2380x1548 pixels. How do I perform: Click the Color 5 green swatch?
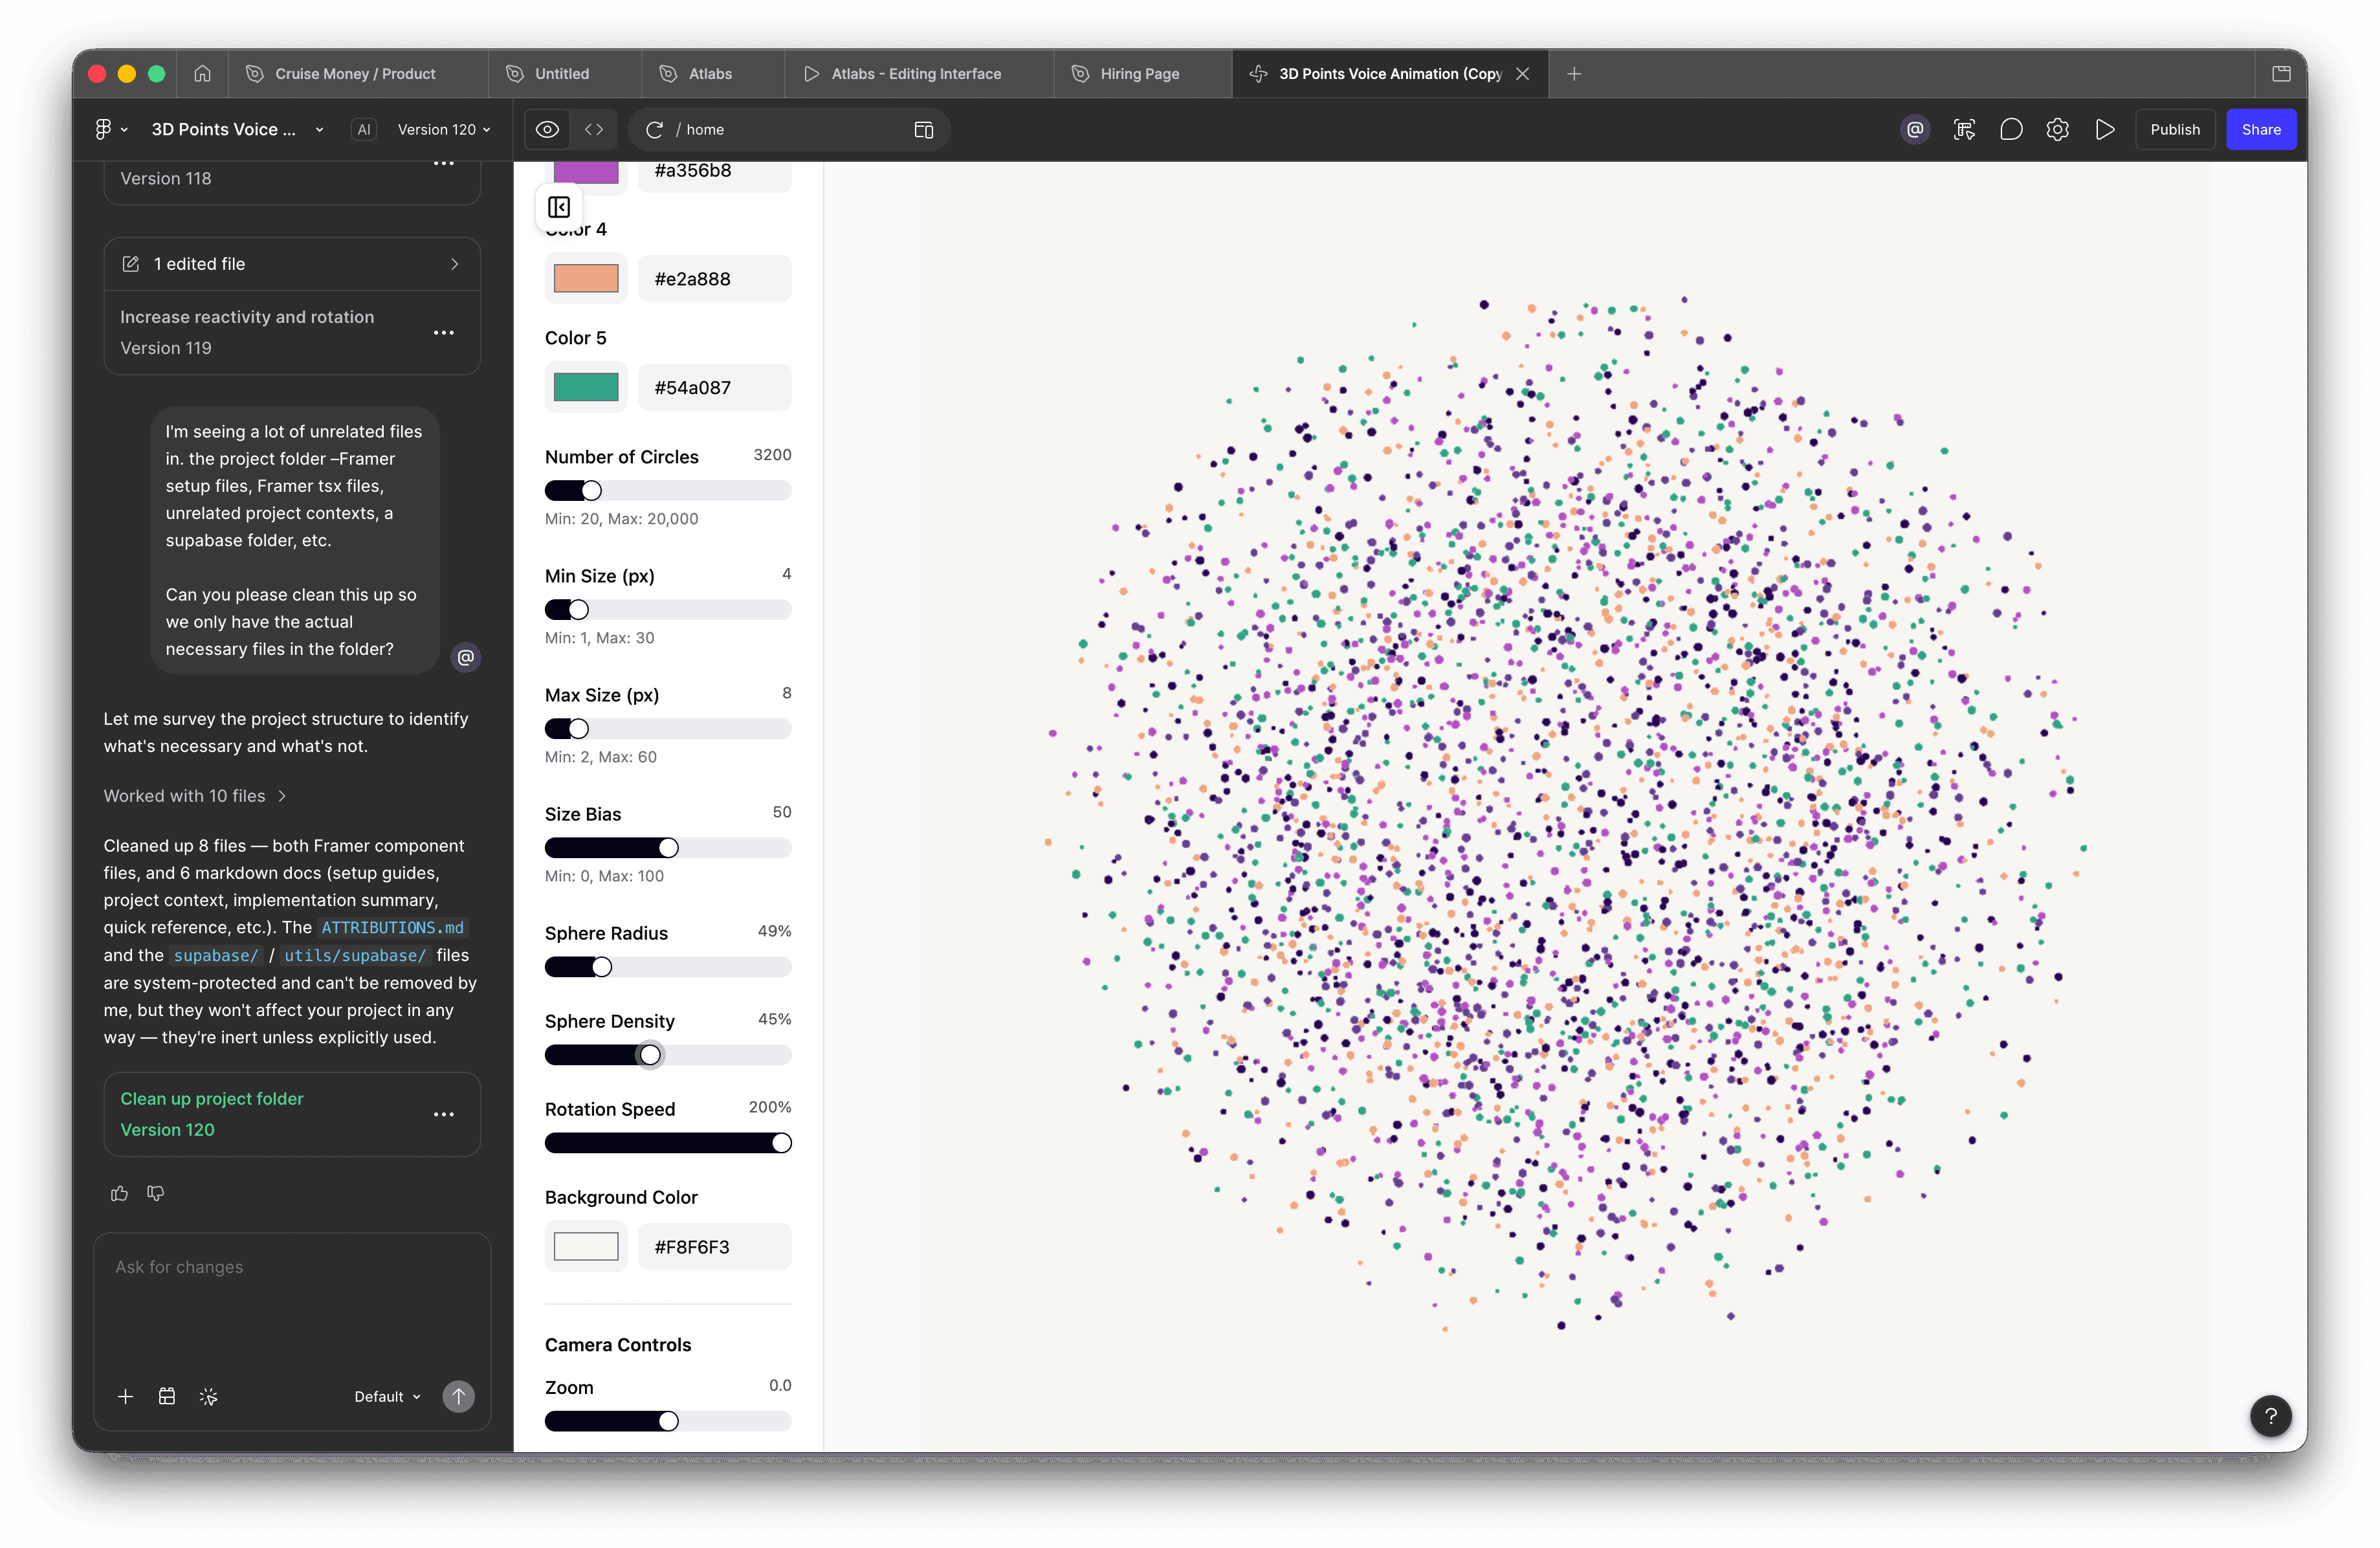(586, 387)
